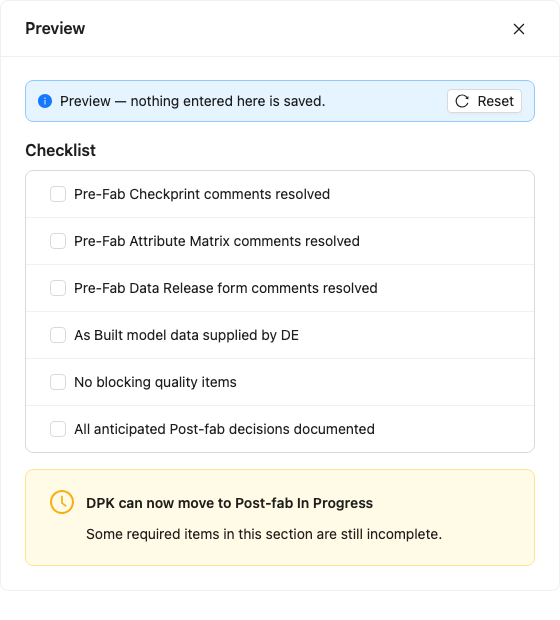This screenshot has width=560, height=620.
Task: Click the circular arrow icon inside Reset
Action: 462,101
